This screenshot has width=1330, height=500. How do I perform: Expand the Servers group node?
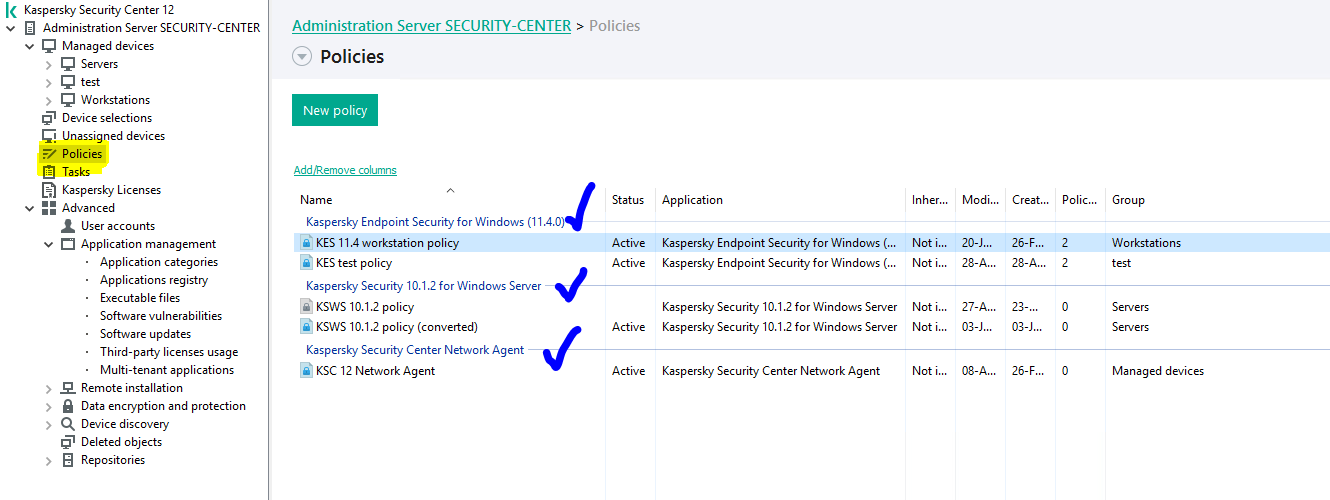(x=48, y=64)
